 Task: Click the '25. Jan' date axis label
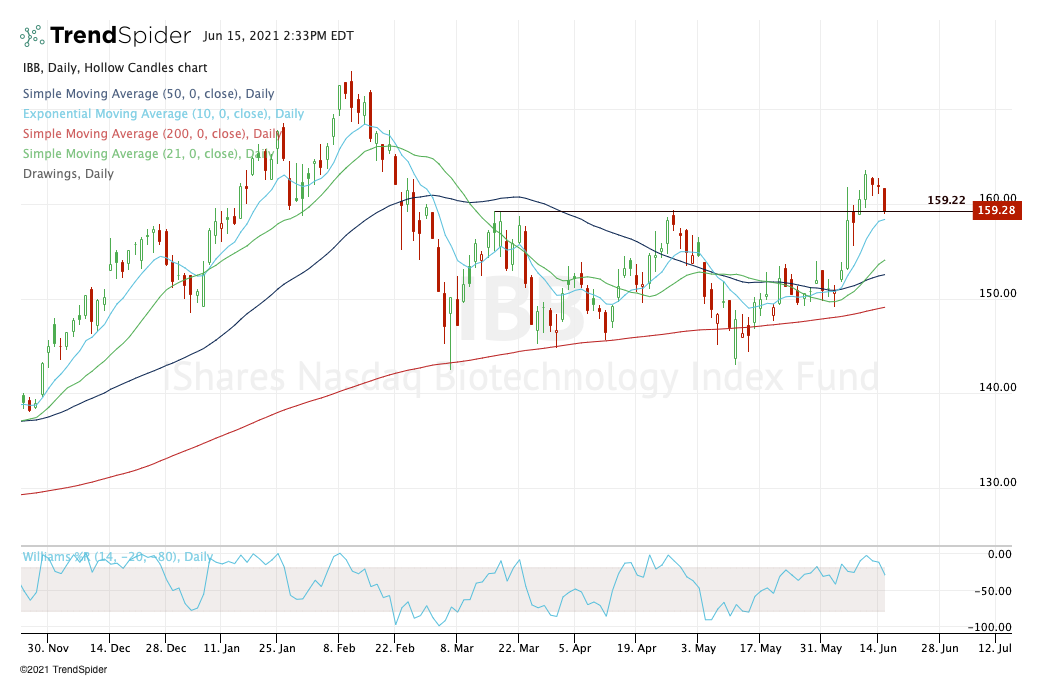[277, 648]
